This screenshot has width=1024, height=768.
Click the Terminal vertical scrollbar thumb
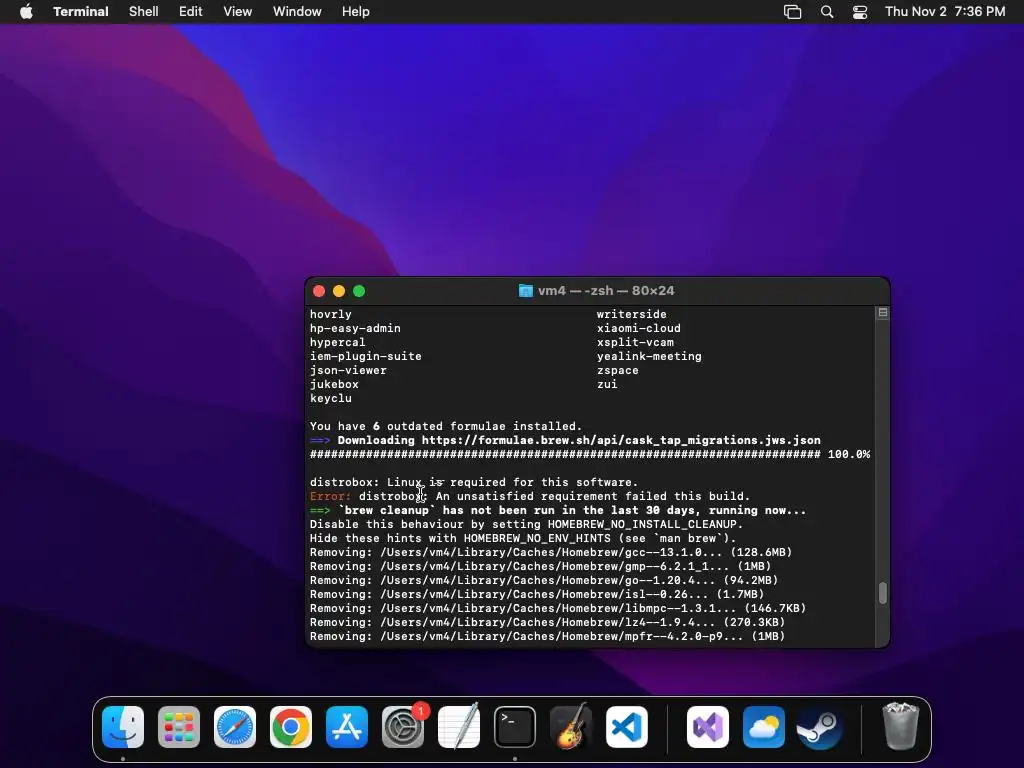882,593
